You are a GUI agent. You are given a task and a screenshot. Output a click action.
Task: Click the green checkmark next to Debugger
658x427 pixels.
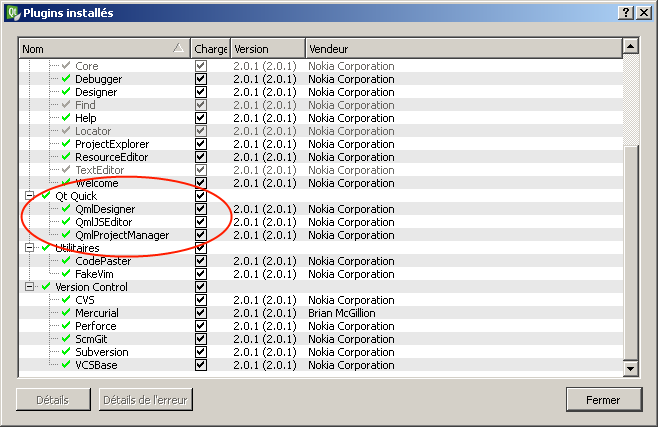66,79
